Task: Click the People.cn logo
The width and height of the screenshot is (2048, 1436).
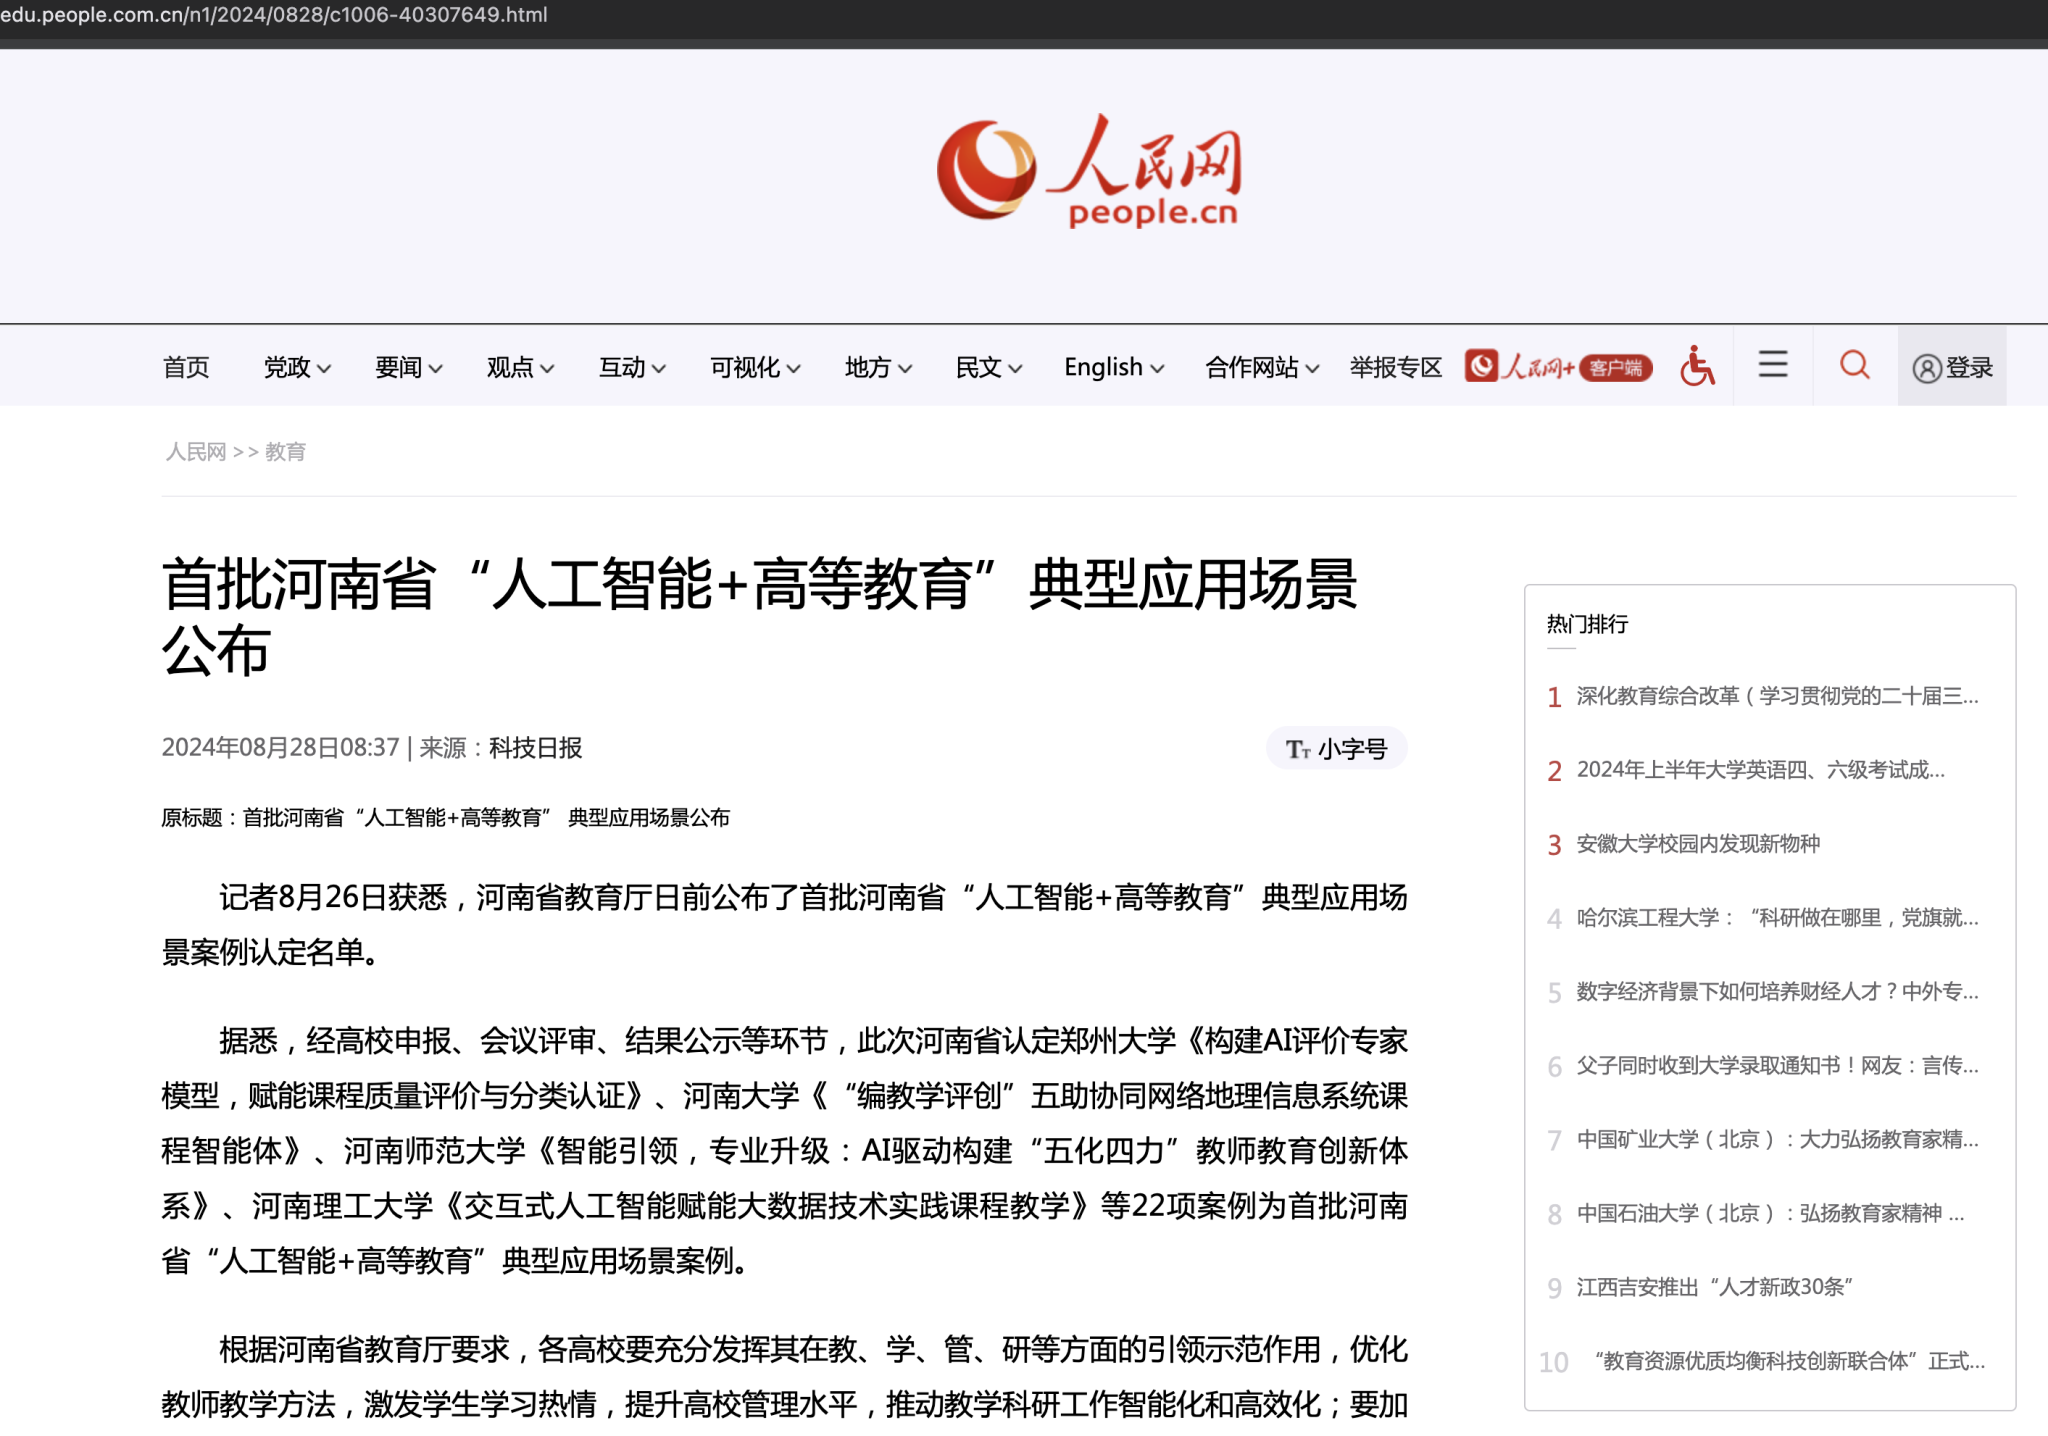Action: tap(1090, 170)
